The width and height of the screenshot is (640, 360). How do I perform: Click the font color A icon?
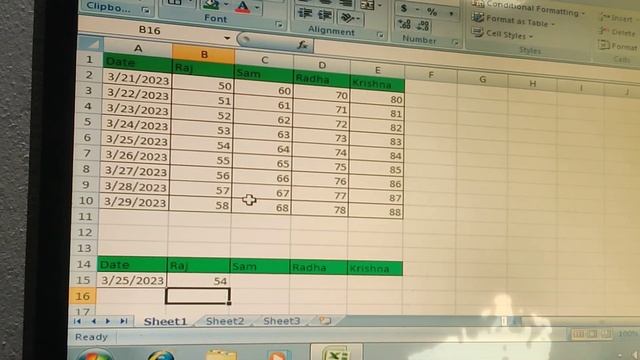pyautogui.click(x=242, y=7)
